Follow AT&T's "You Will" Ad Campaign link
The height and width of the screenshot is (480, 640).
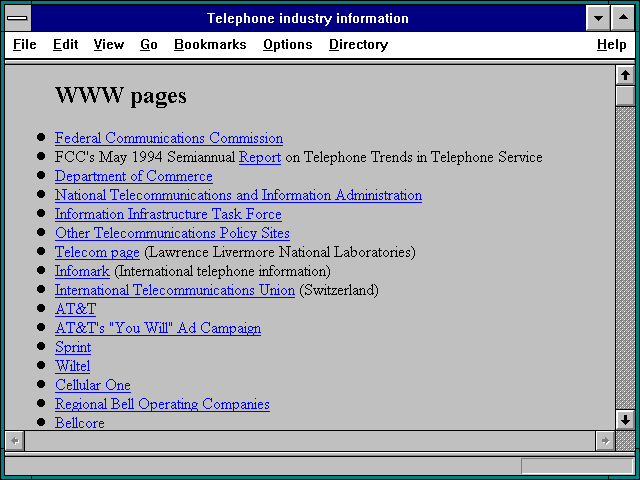[x=158, y=328]
